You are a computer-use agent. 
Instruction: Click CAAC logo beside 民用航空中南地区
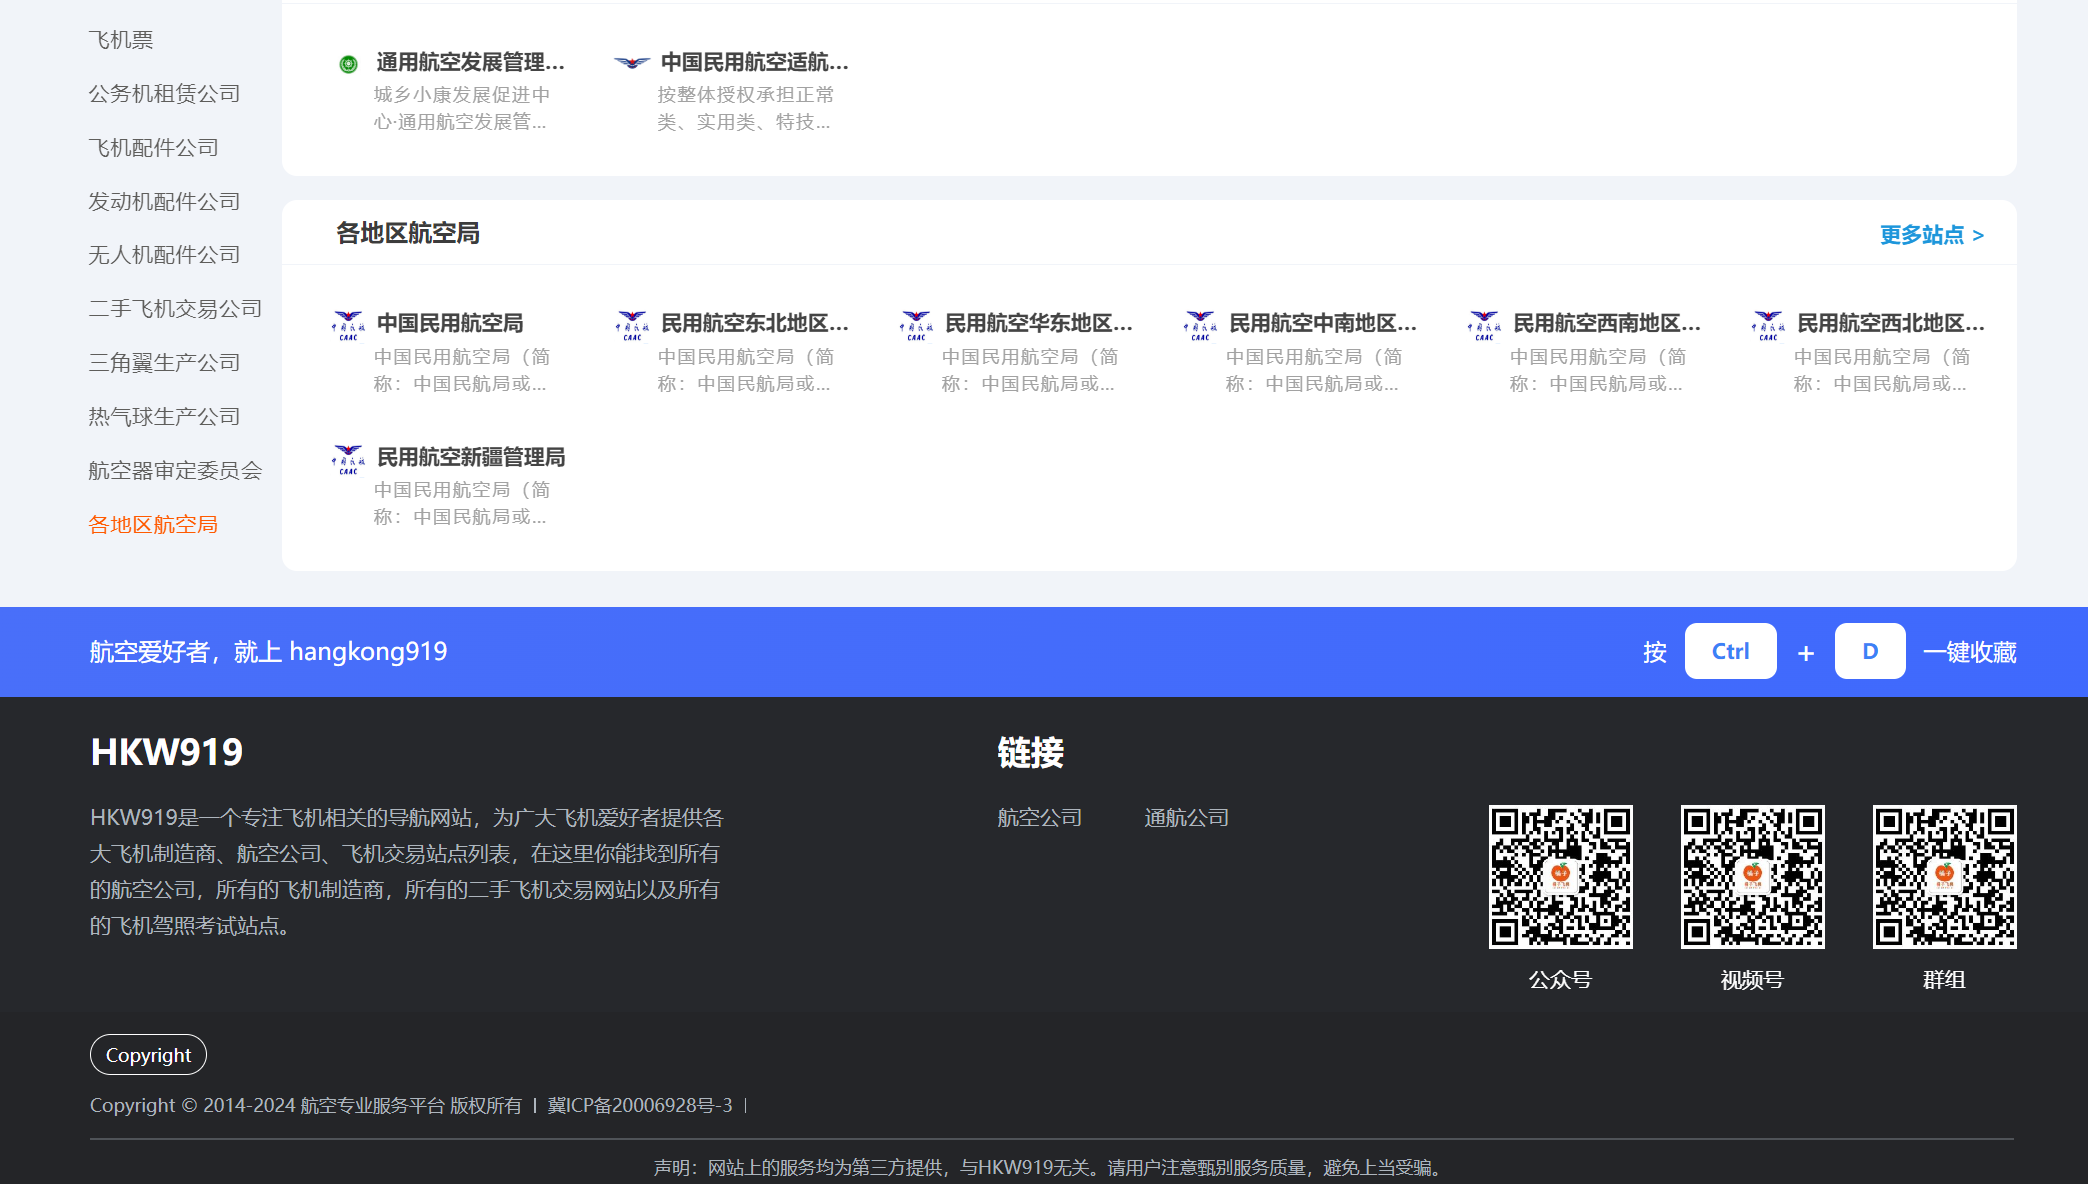[x=1200, y=325]
